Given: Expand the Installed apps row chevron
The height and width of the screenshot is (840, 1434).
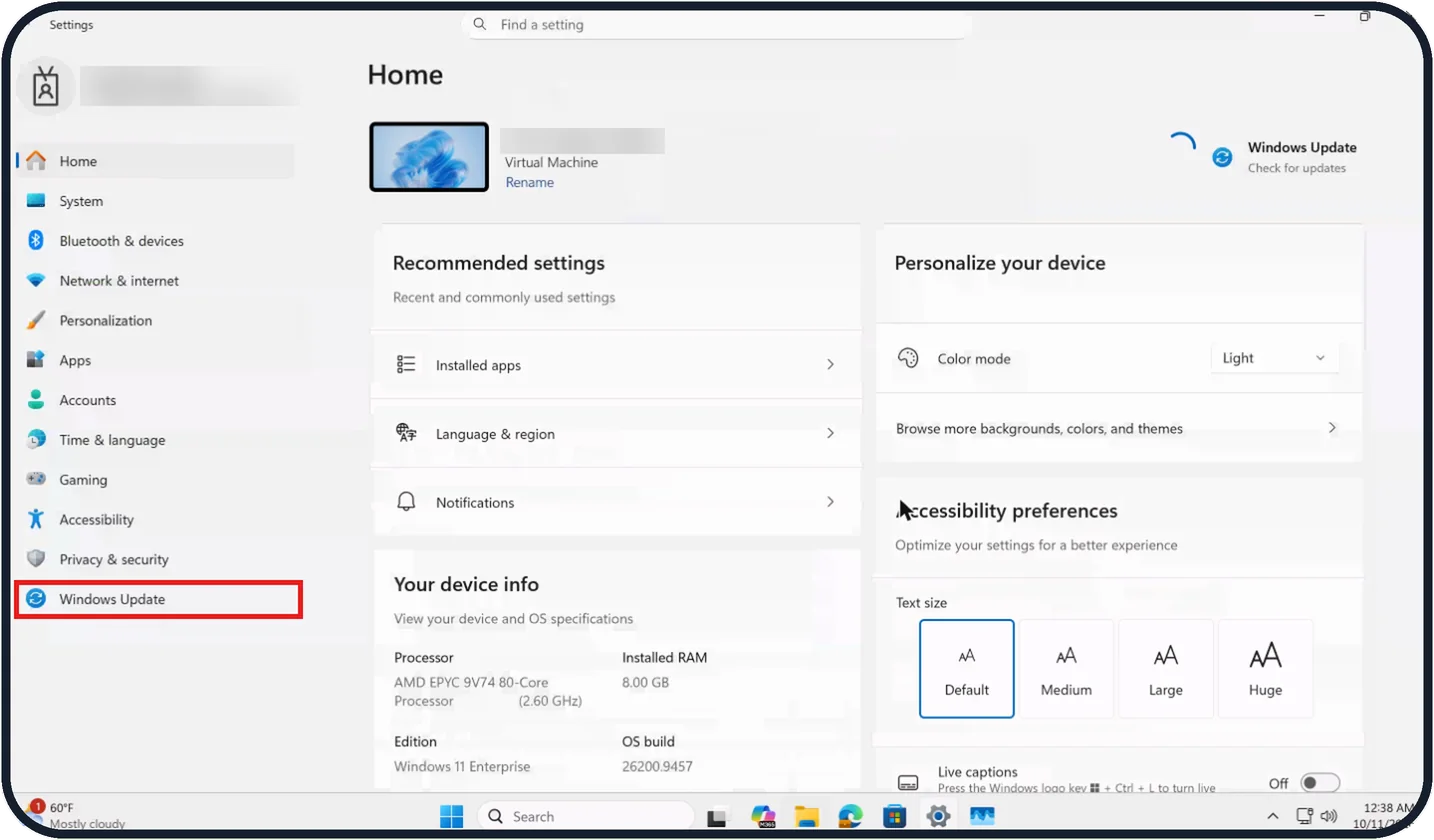Looking at the screenshot, I should click(x=830, y=365).
